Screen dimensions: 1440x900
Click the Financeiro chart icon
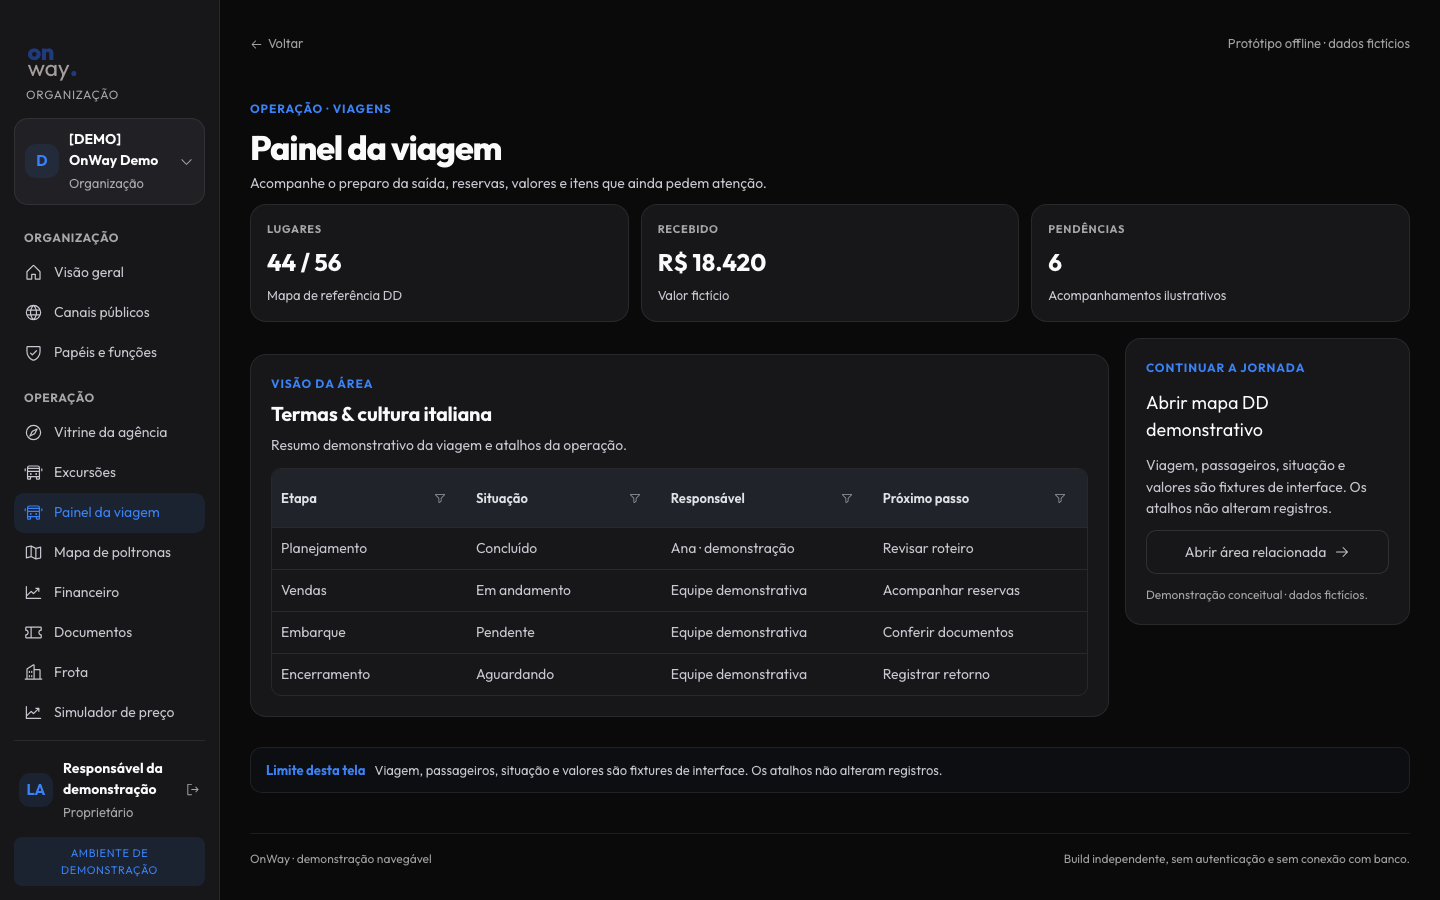(x=33, y=592)
